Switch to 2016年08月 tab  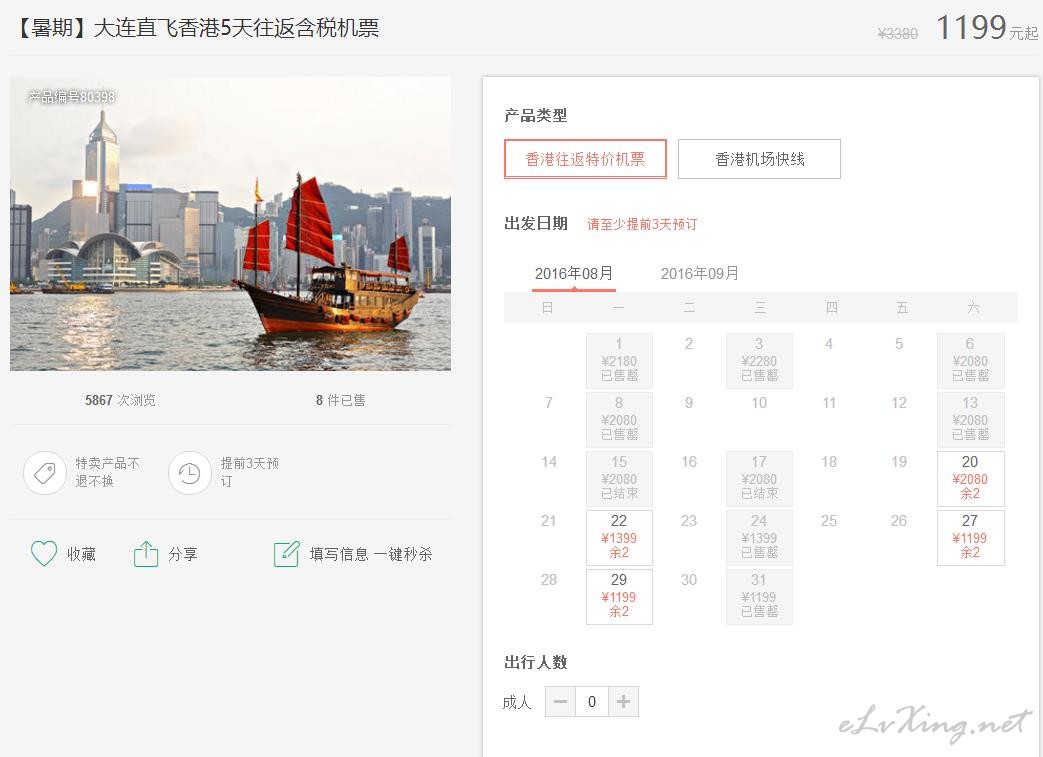point(574,273)
